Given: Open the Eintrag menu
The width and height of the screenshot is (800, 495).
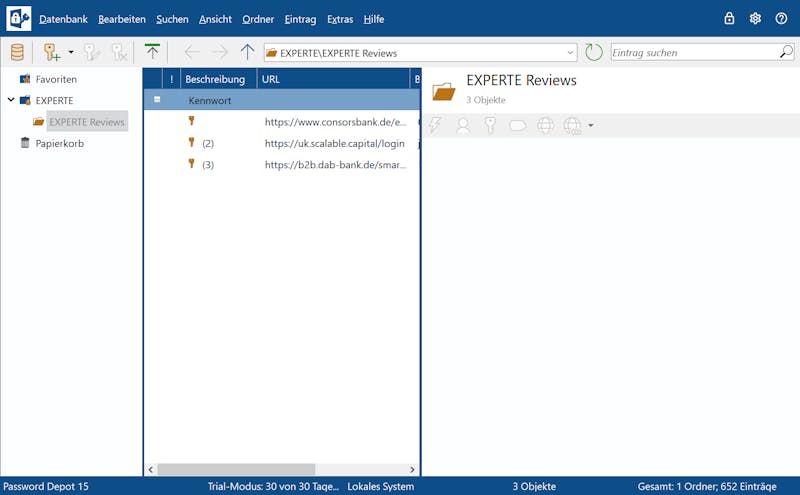Looking at the screenshot, I should coord(300,19).
